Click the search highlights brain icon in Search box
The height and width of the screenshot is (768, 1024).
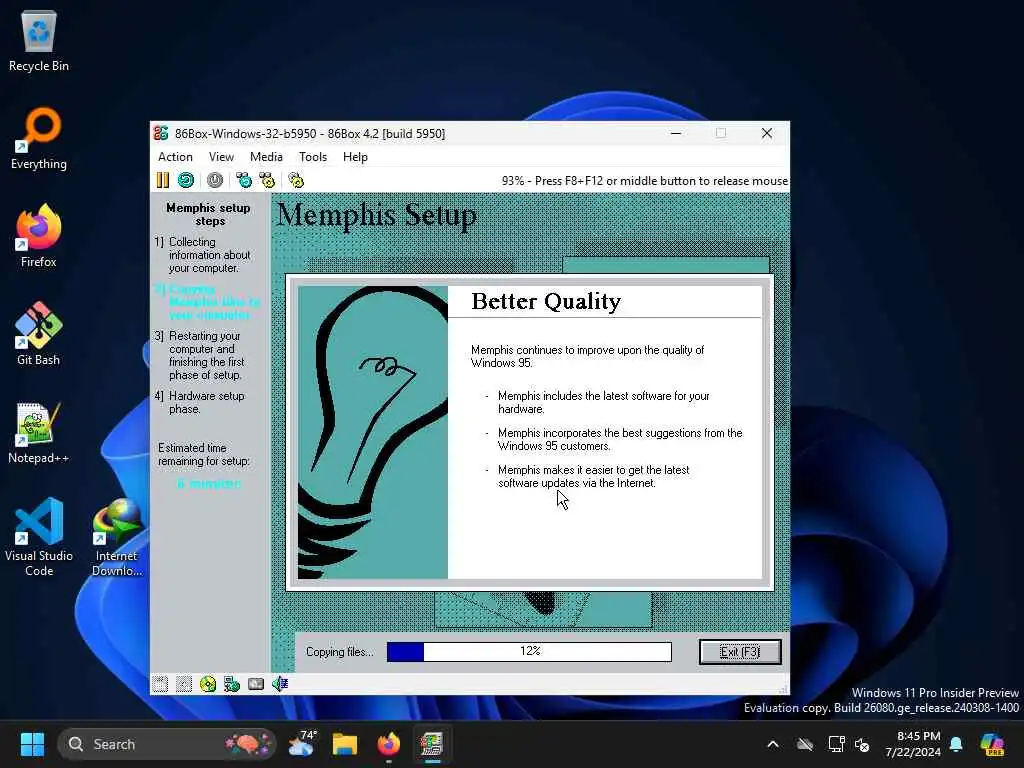coord(248,744)
